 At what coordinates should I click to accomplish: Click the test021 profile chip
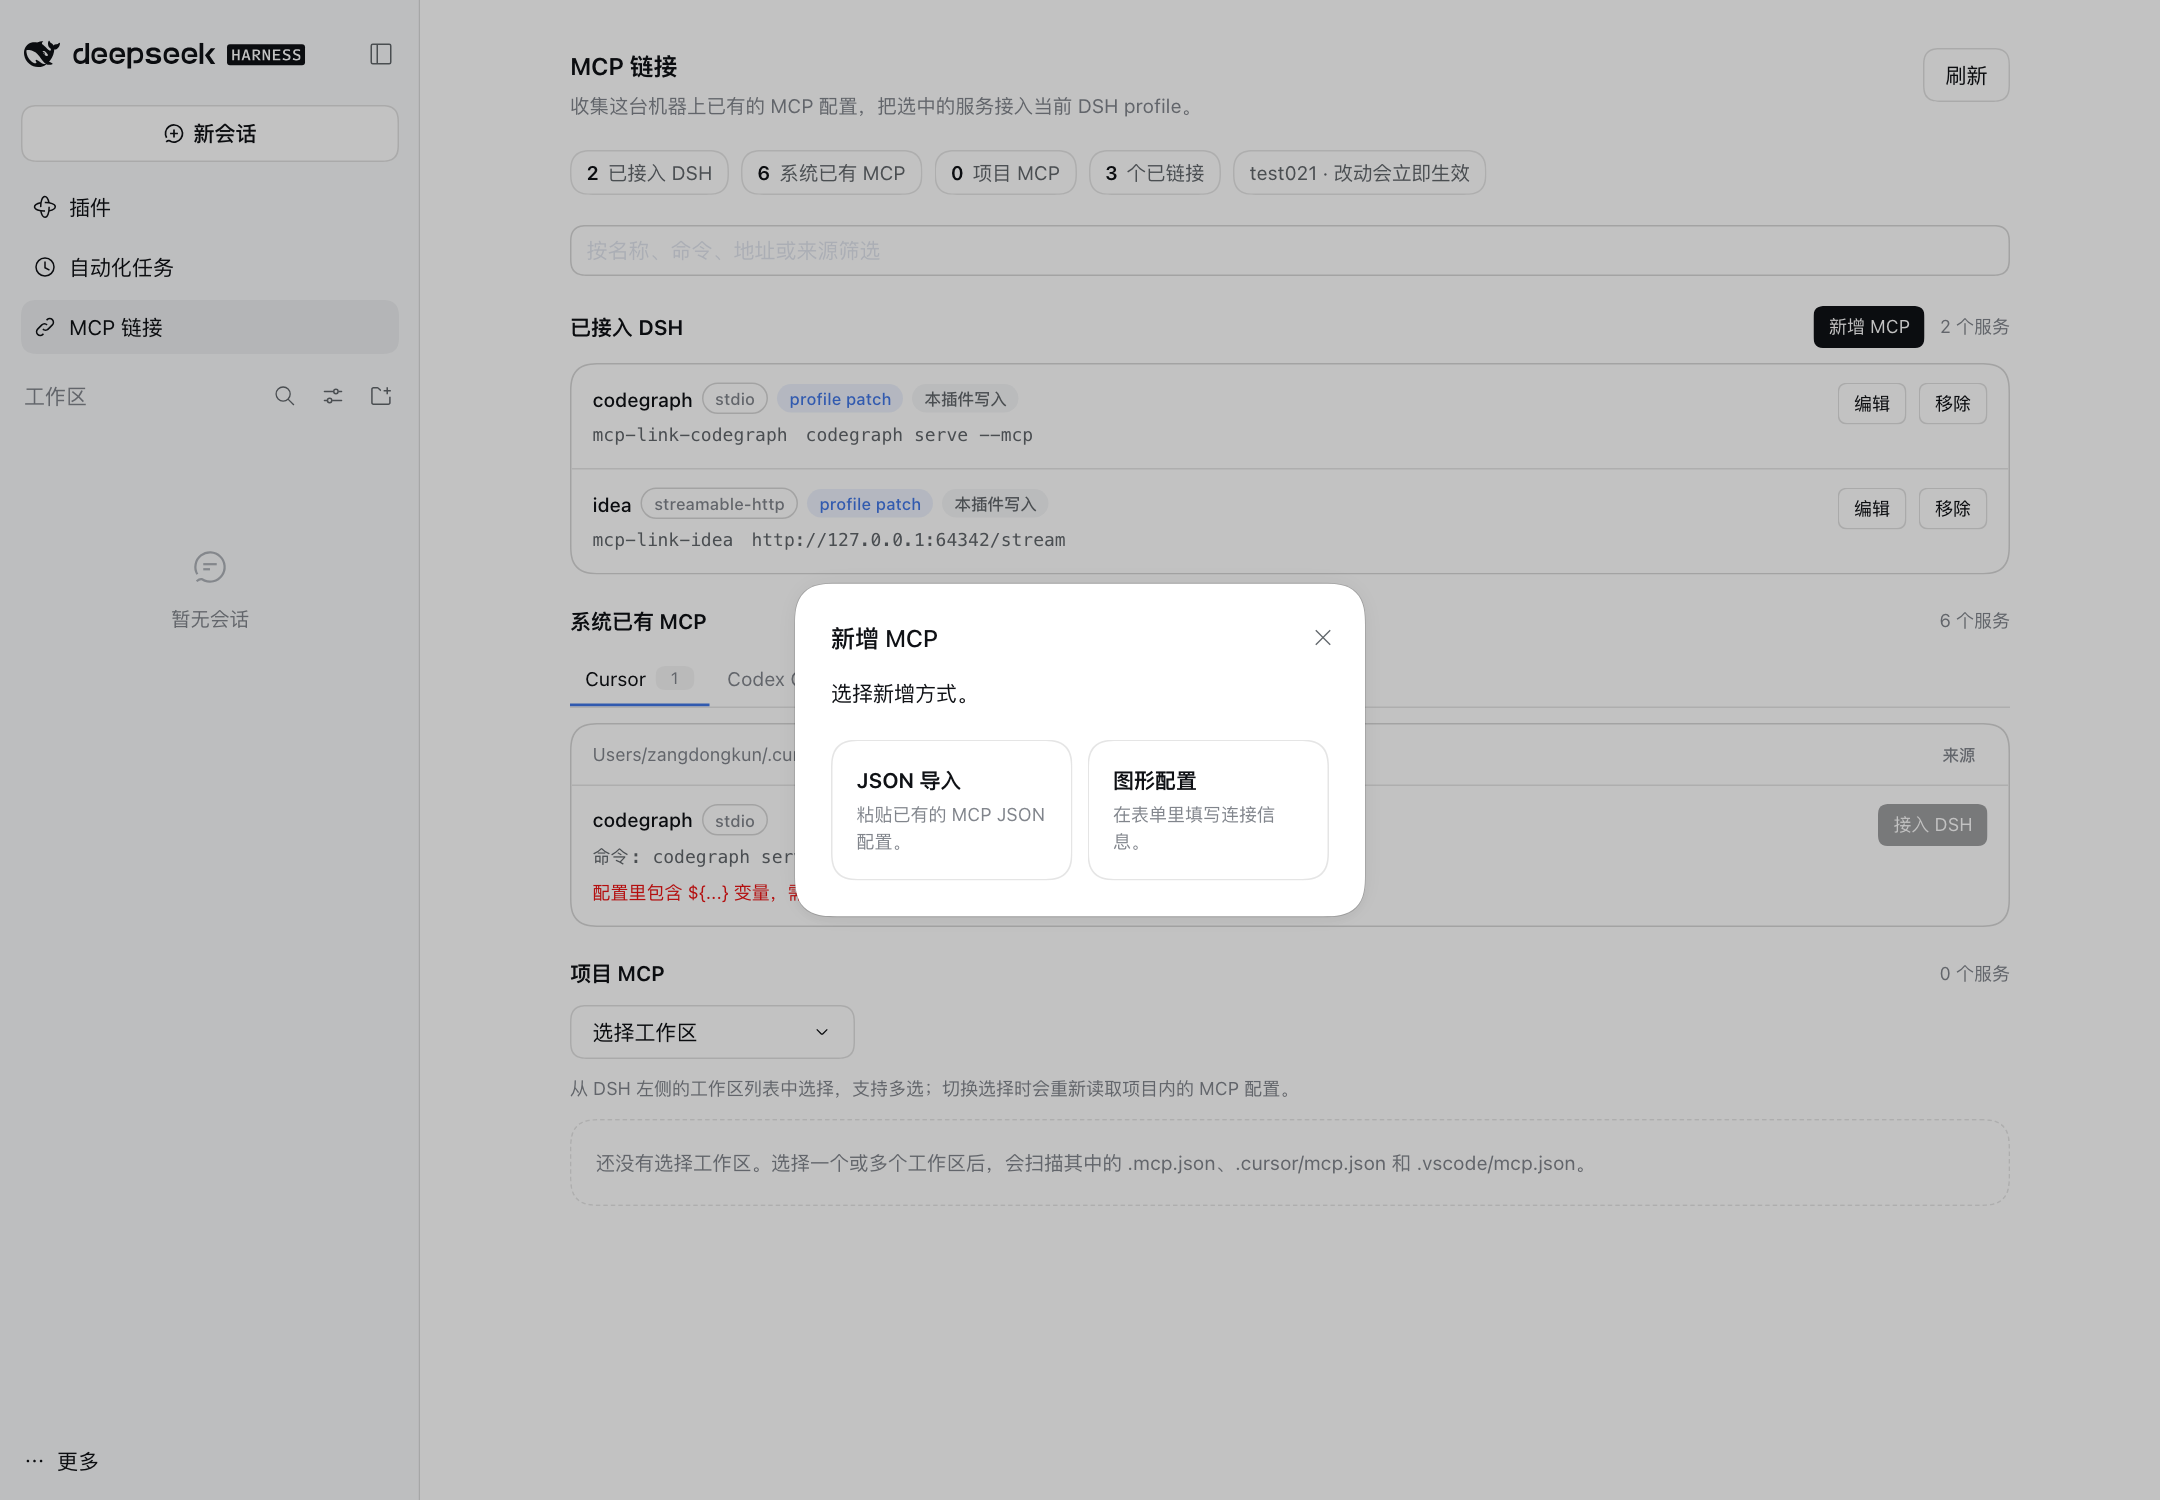[1359, 173]
